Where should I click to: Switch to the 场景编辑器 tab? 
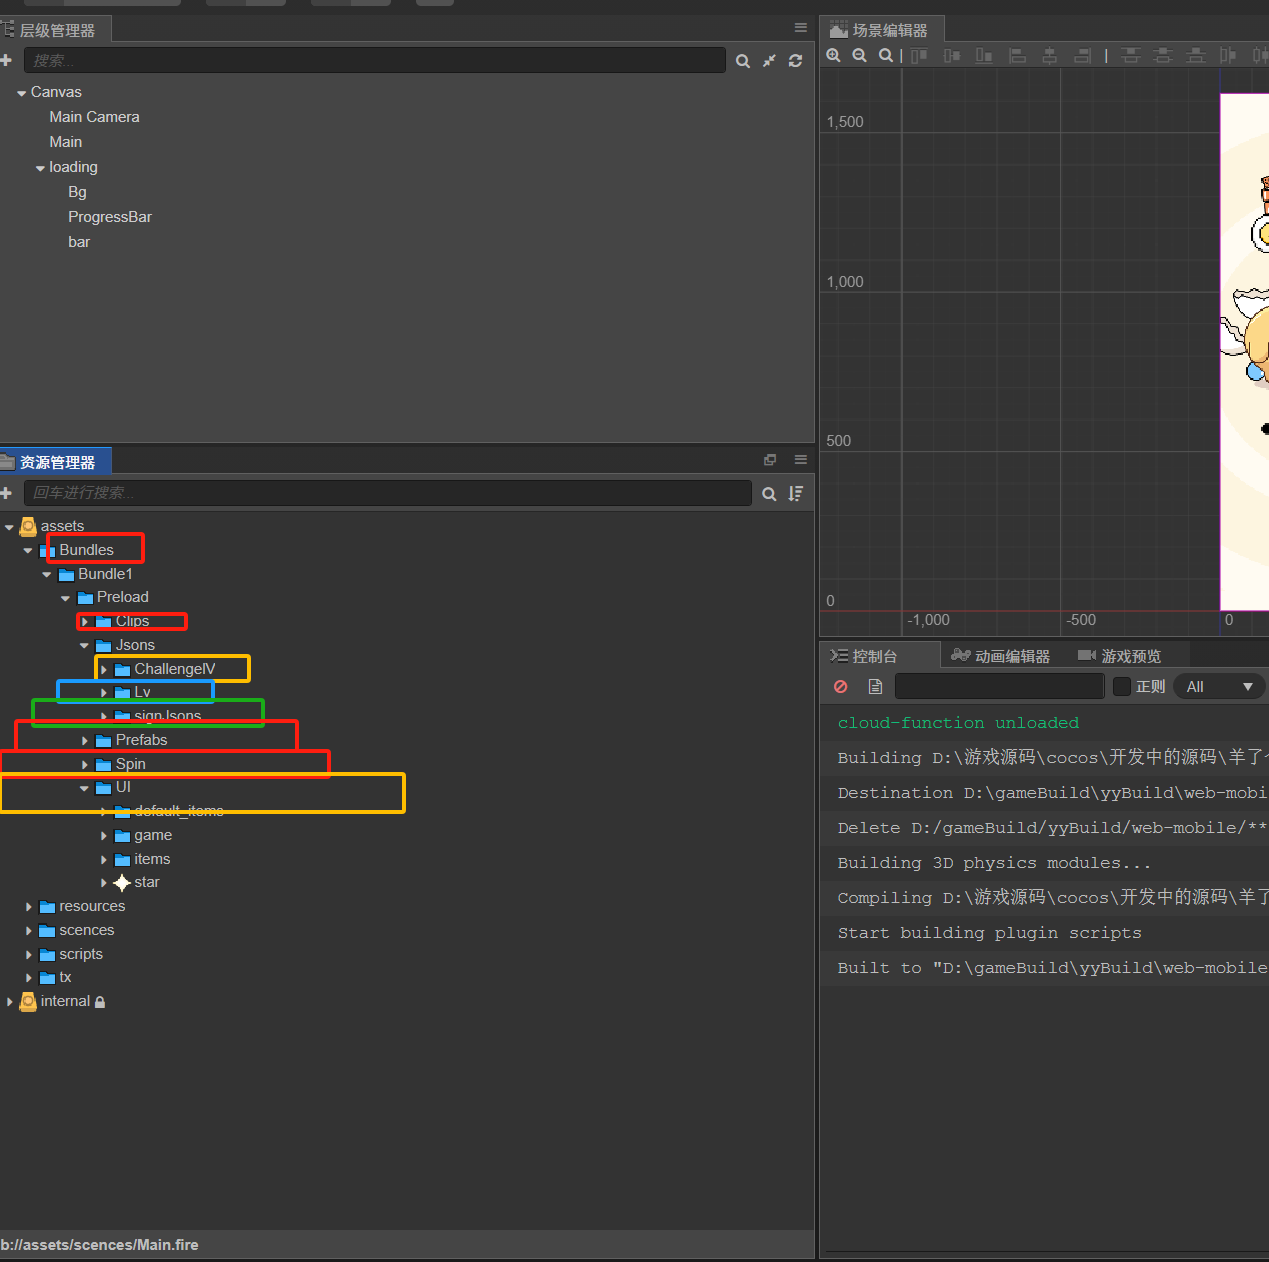[x=880, y=30]
